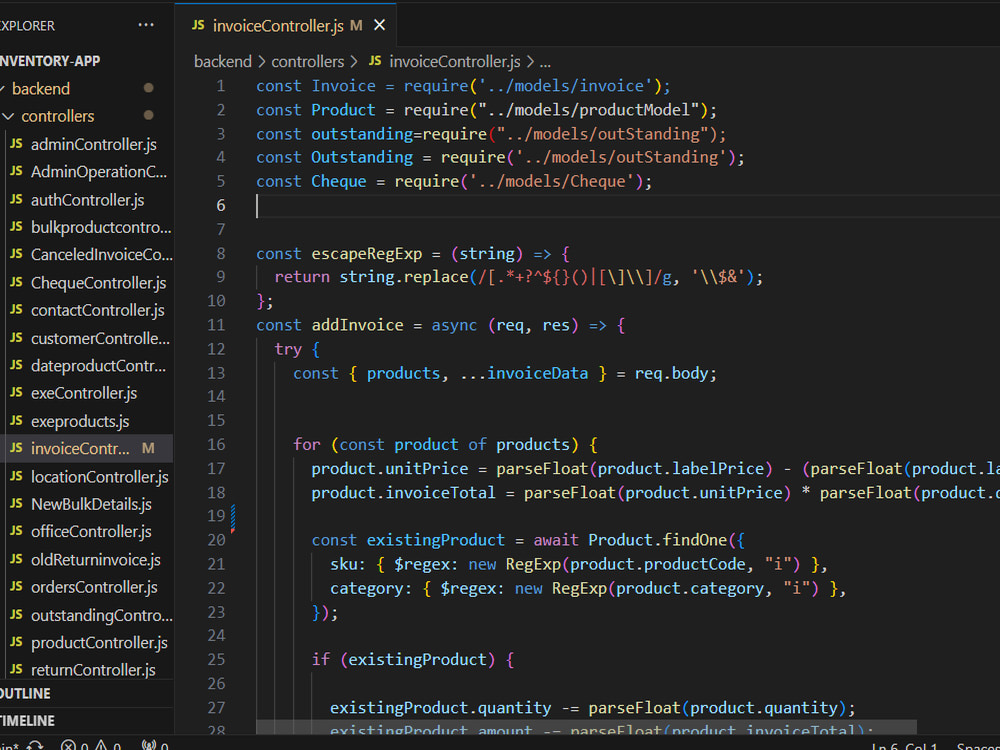1000x750 pixels.
Task: Open authController.js in the explorer
Action: [87, 200]
